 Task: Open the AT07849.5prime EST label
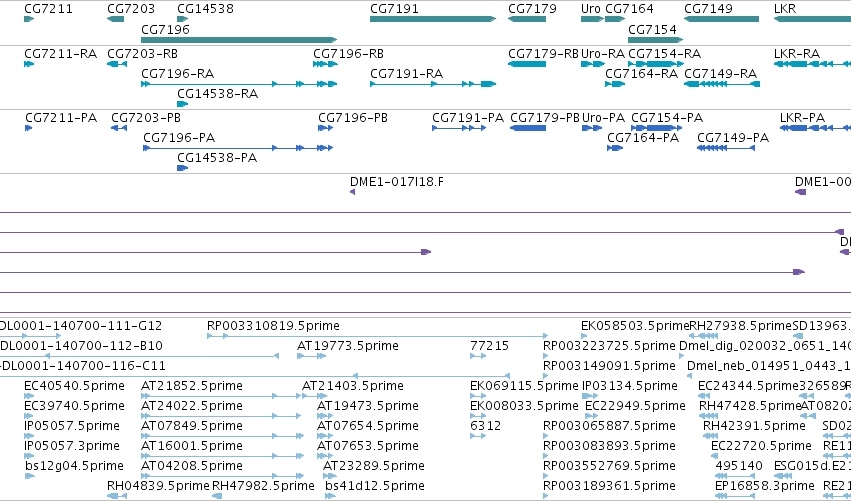192,426
